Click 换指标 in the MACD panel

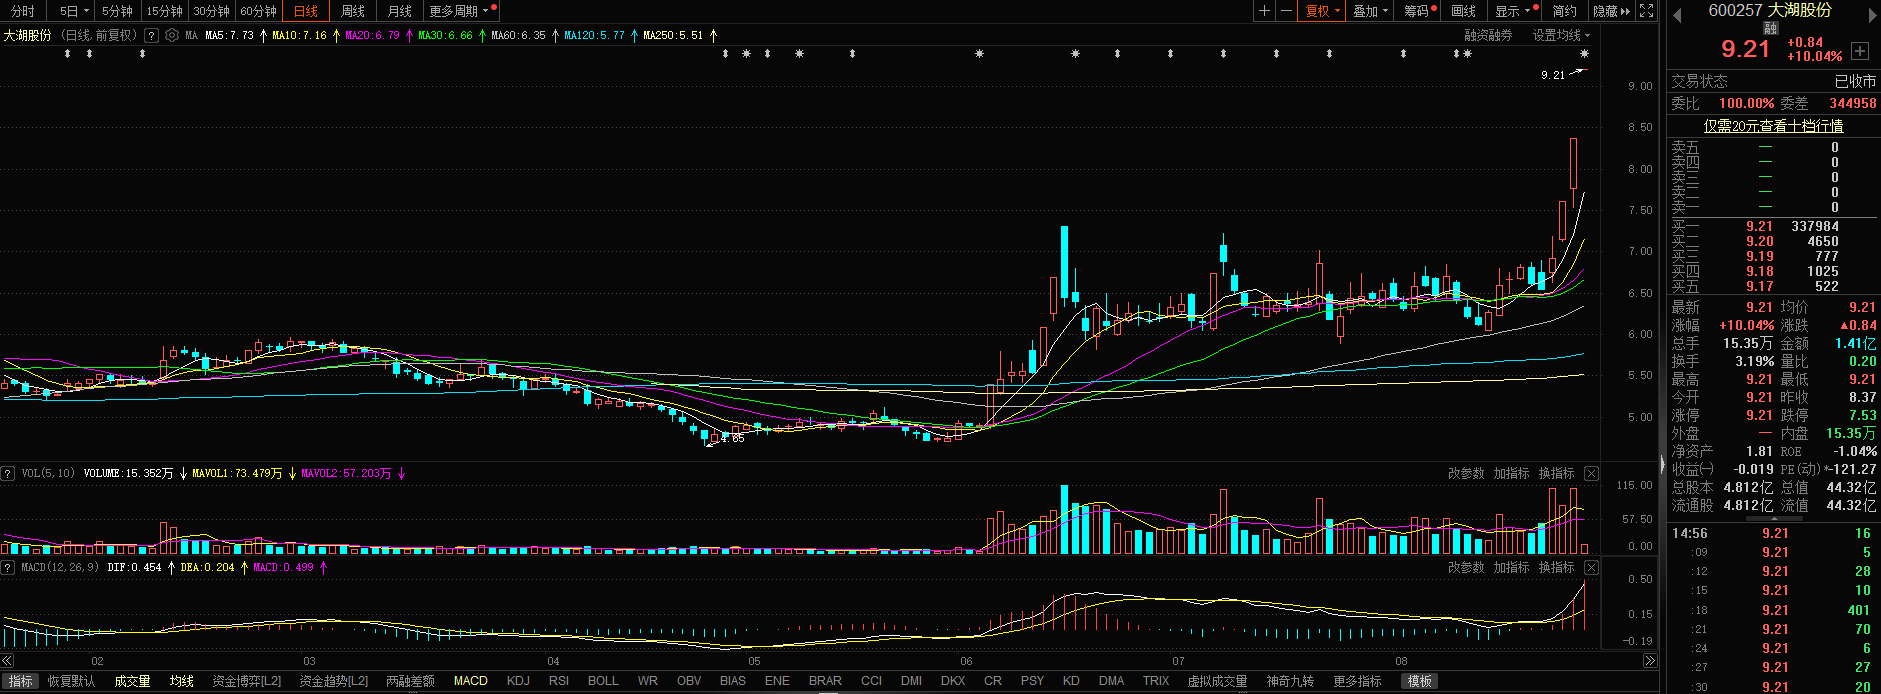pos(1556,567)
